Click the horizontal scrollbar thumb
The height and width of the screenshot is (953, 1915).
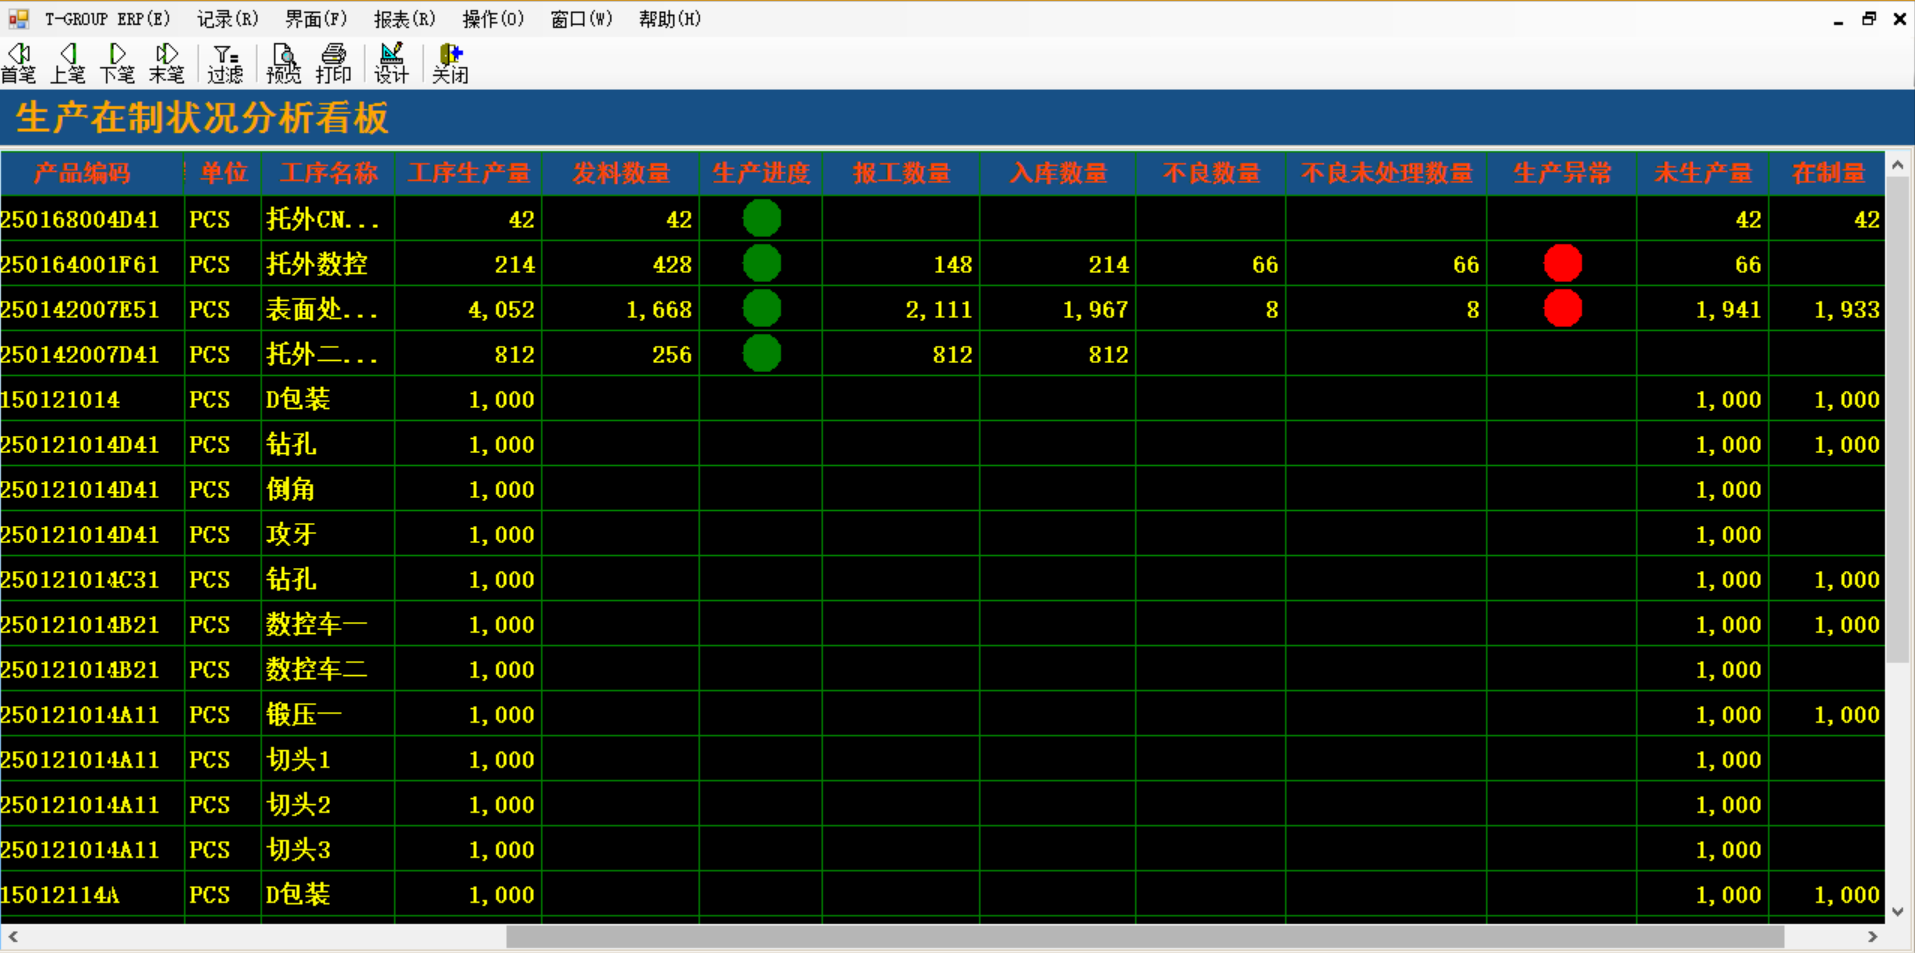pos(1145,937)
